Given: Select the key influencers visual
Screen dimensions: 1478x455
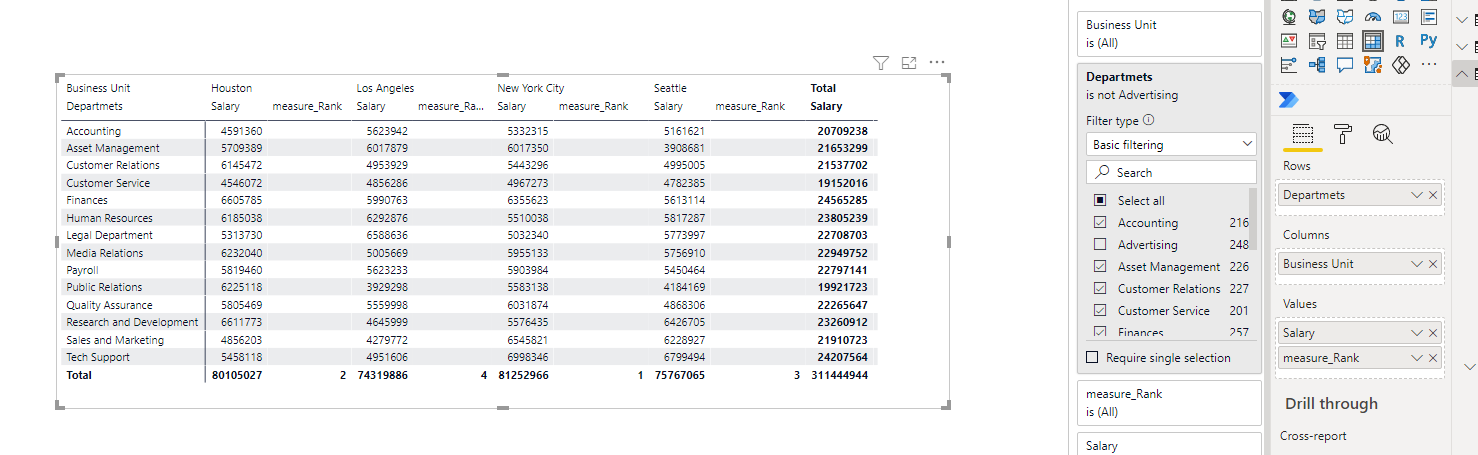Looking at the screenshot, I should pyautogui.click(x=1289, y=65).
